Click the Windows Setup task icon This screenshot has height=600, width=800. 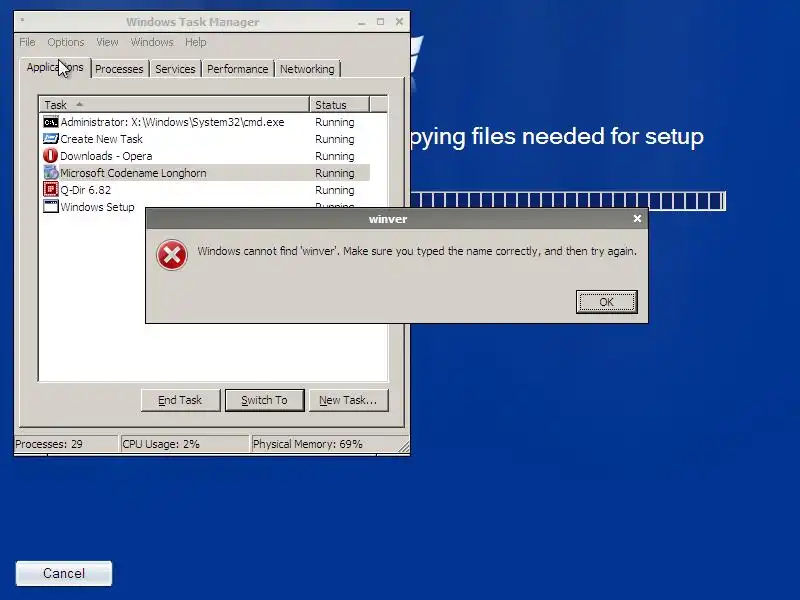51,206
